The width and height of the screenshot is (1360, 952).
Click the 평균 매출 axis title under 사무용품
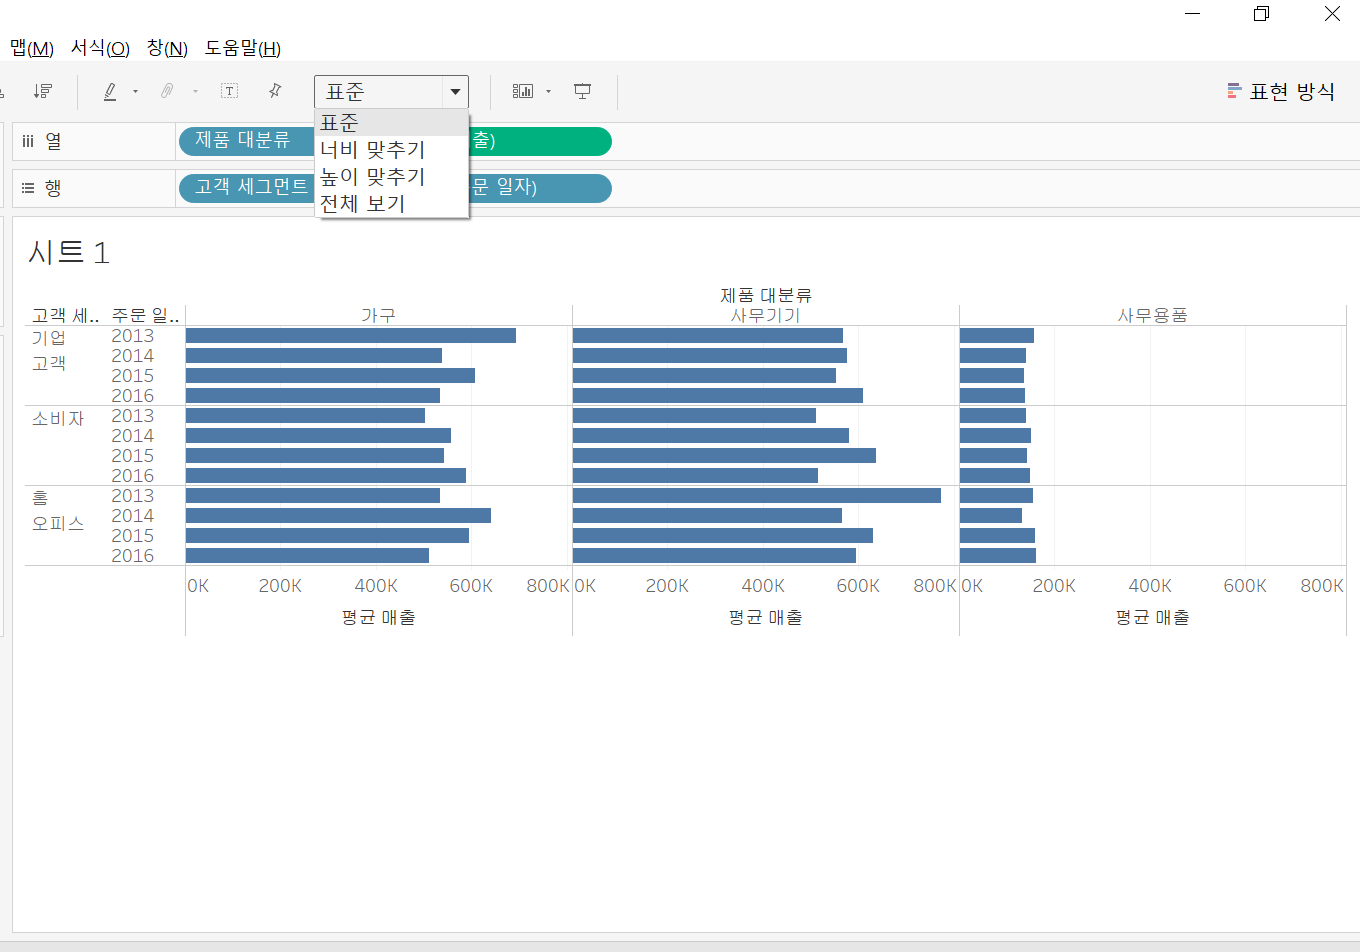[1152, 618]
